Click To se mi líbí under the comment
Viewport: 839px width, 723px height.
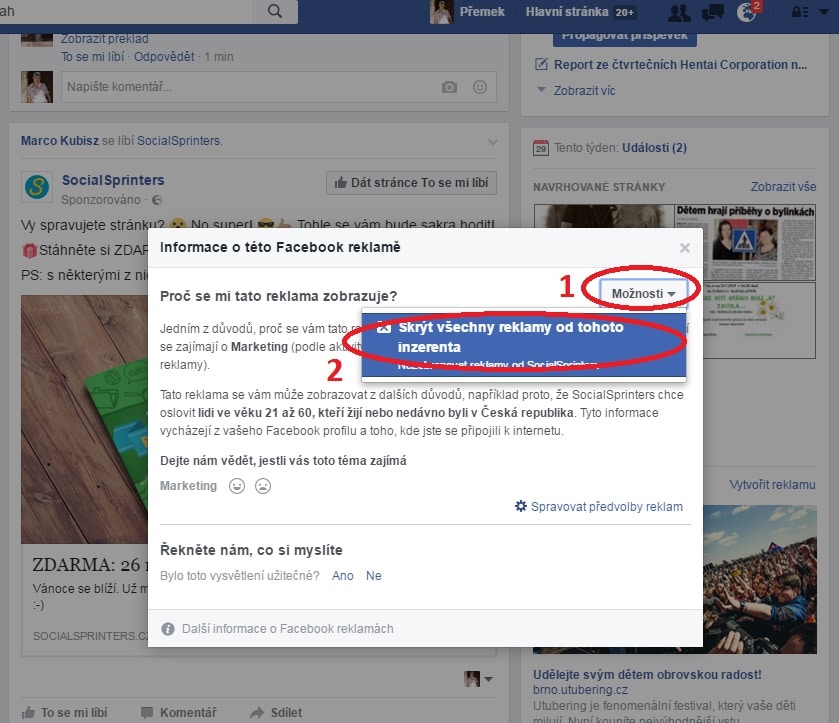pyautogui.click(x=93, y=57)
